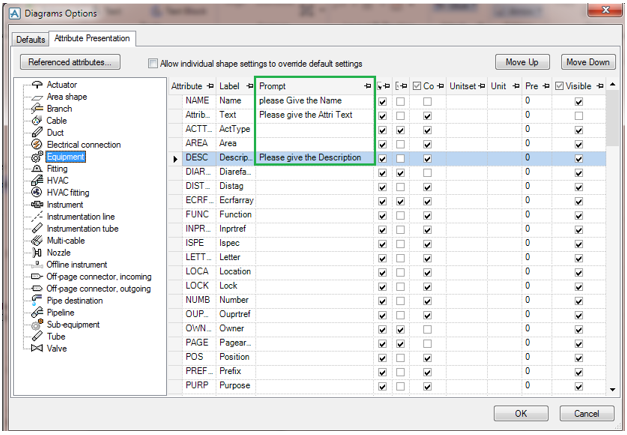Select the Actuator shape icon
Screen dimensions: 627x435
click(x=35, y=85)
